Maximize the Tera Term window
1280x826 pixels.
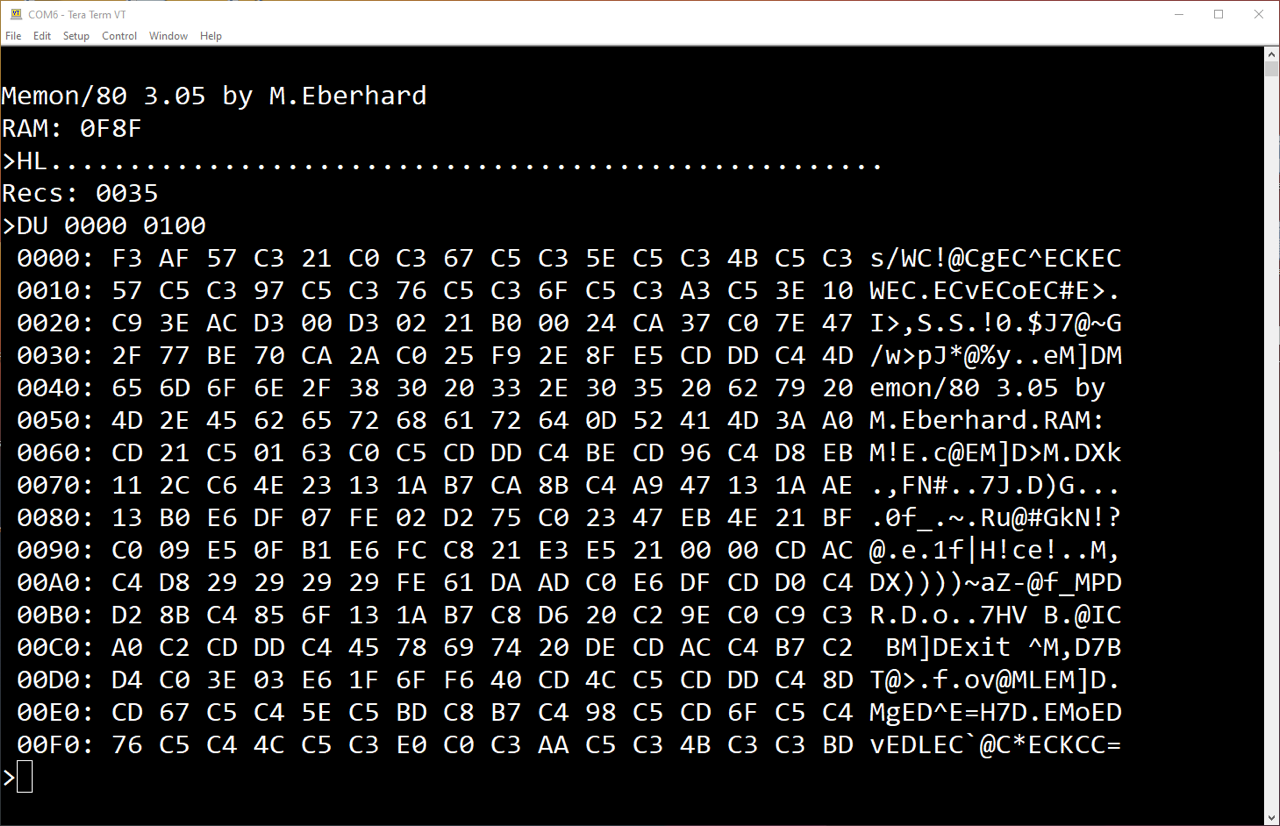(1218, 14)
